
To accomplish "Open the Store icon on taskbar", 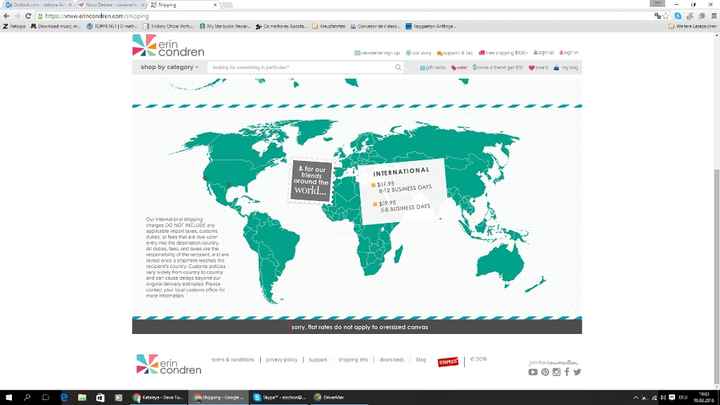I will (100, 398).
